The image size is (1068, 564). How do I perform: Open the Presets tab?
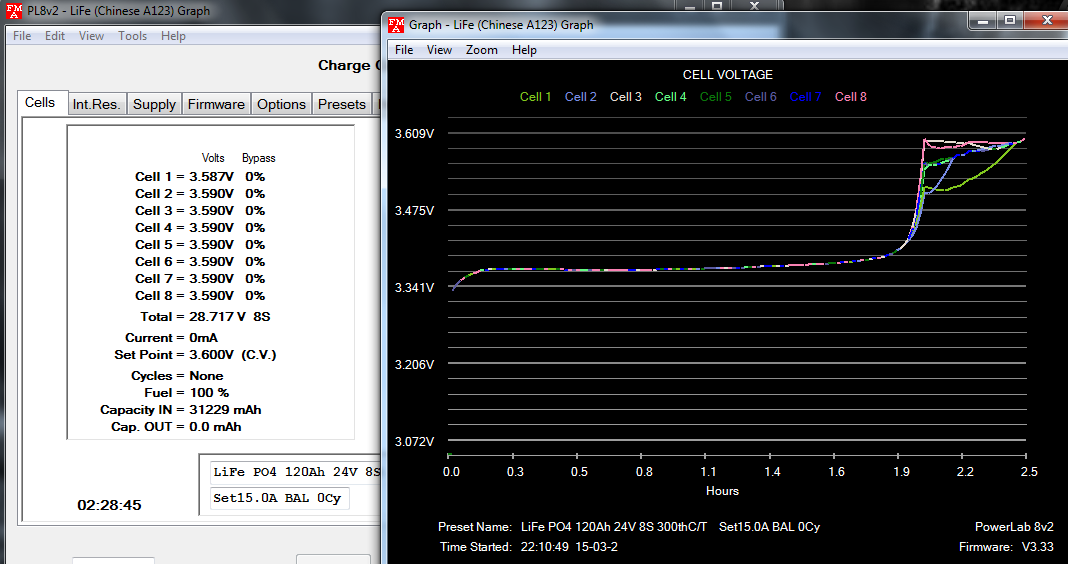[341, 104]
